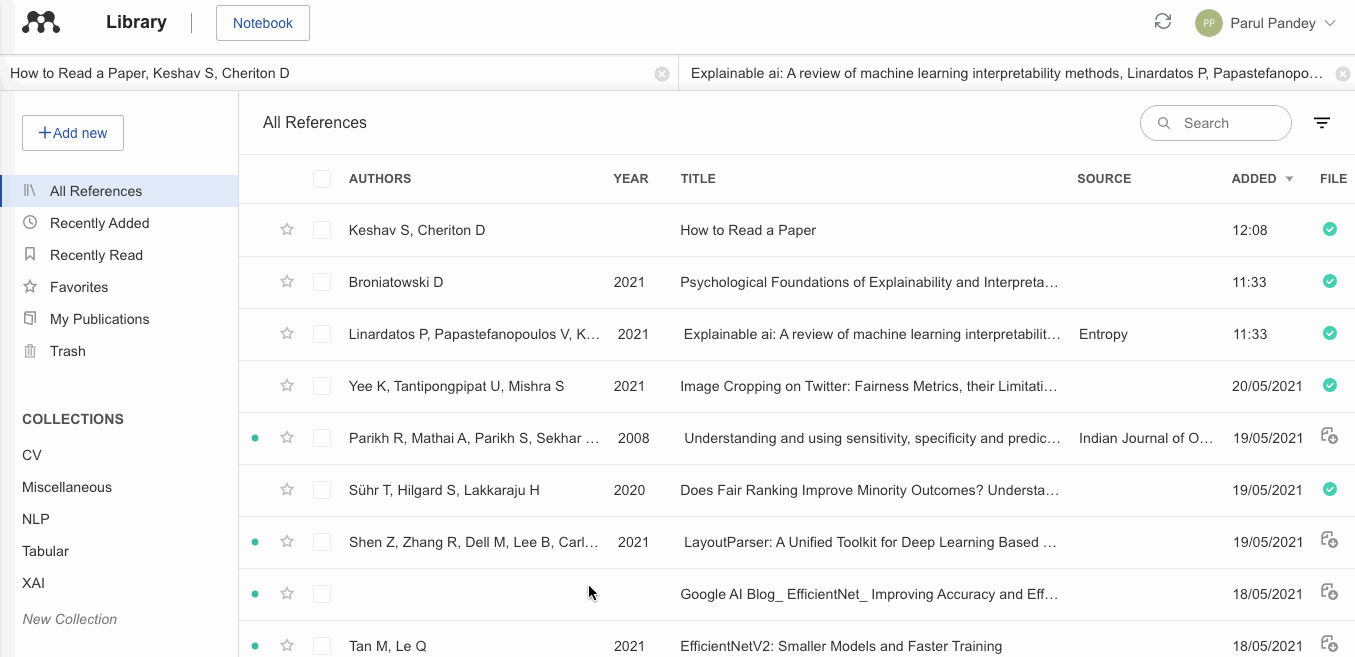Viewport: 1355px width, 657px height.
Task: Select the XAI collection
Action: point(33,583)
